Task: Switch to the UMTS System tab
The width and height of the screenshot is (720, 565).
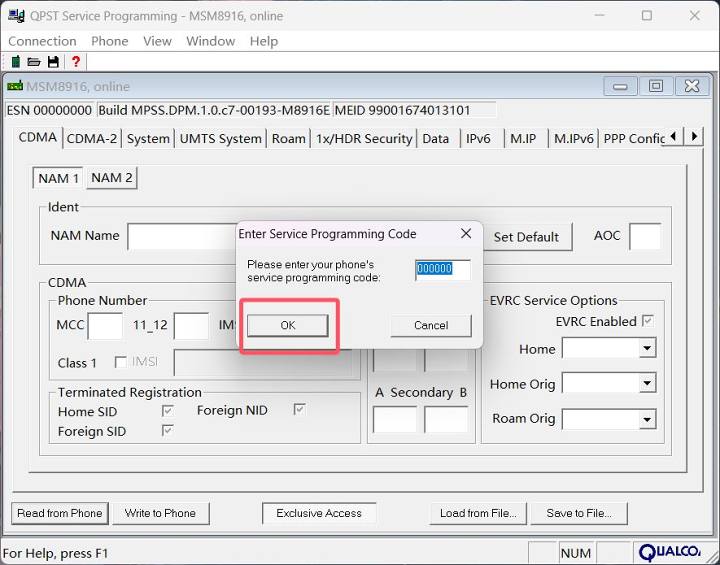Action: (x=220, y=139)
